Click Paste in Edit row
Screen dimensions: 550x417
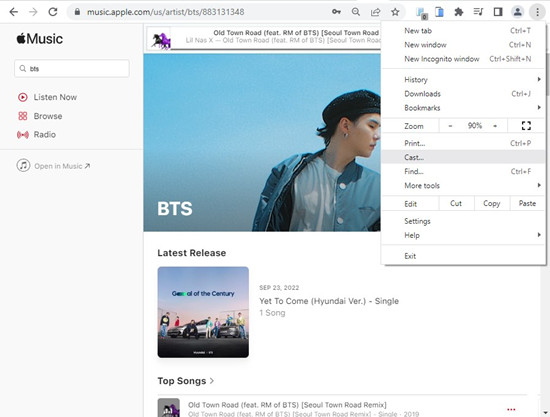pos(527,203)
